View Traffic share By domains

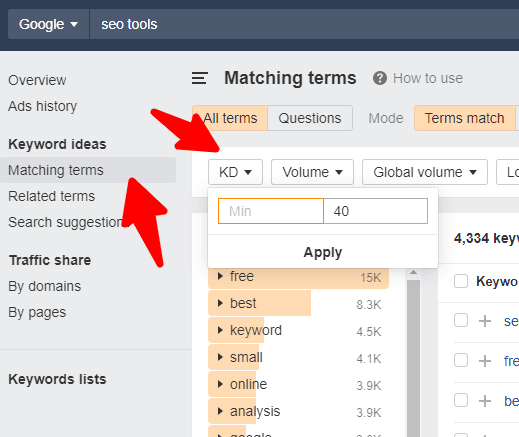pos(44,286)
